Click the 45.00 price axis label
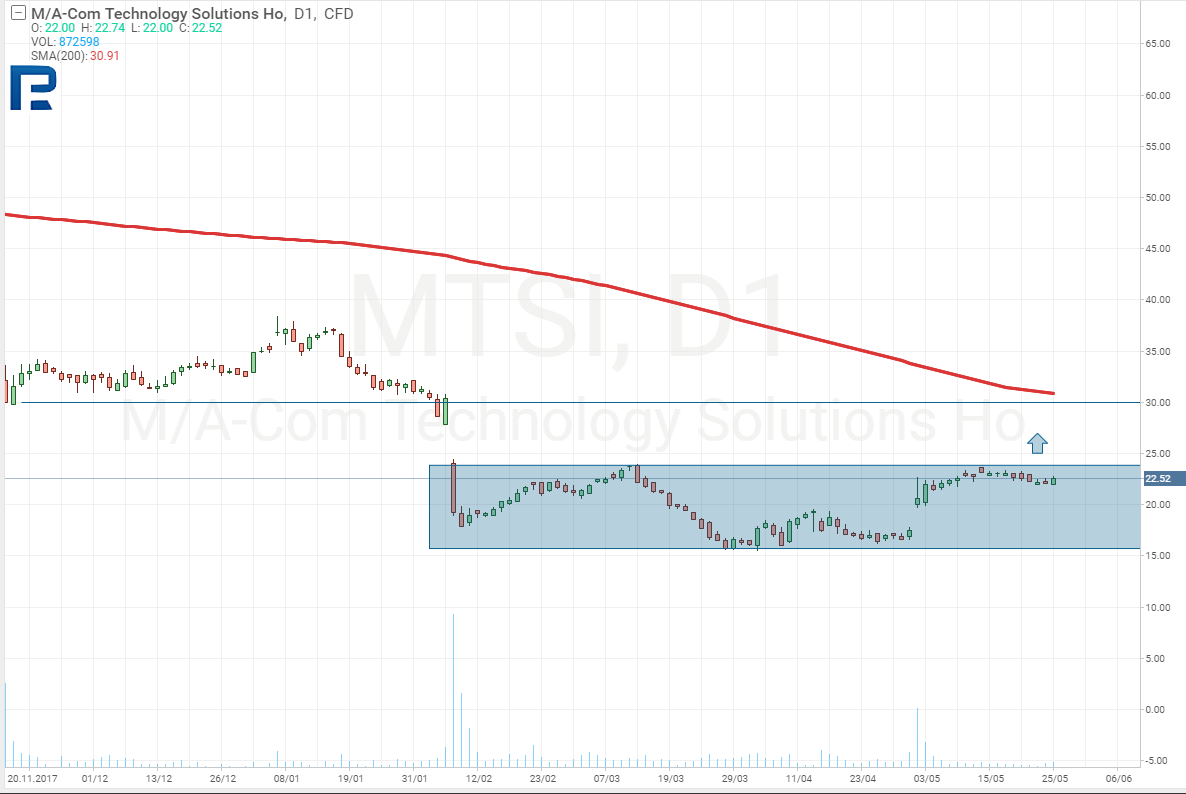Screen dimensions: 1186x794 coord(1157,249)
